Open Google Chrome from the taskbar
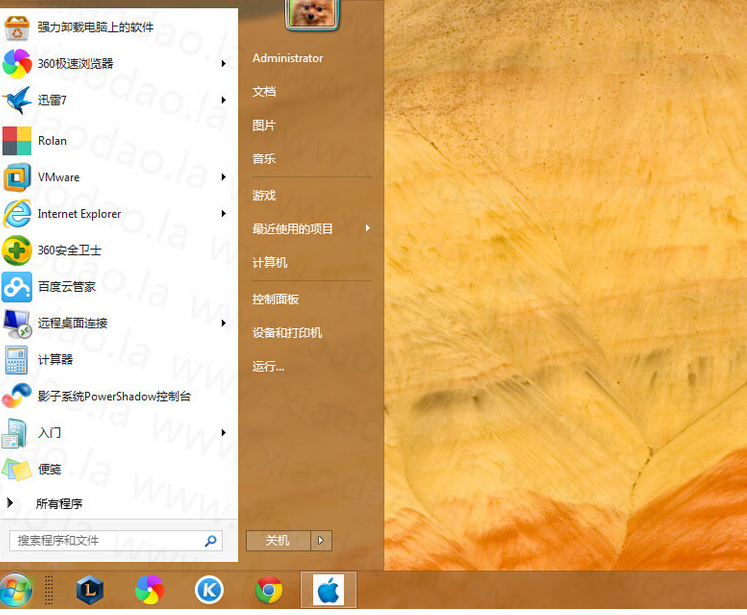This screenshot has width=747, height=615. pos(269,590)
